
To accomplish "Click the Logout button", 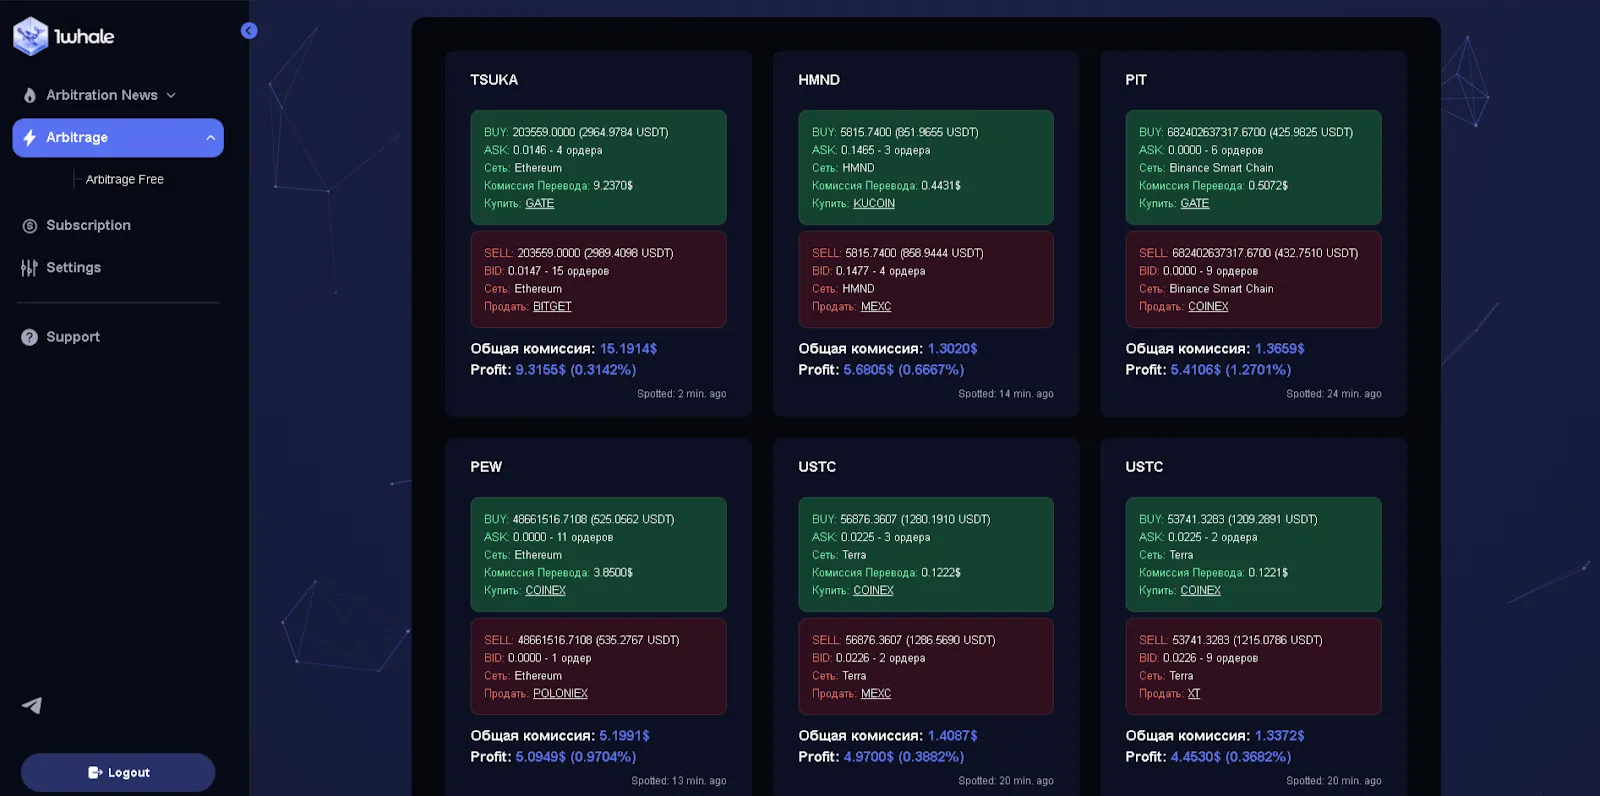I will (x=118, y=773).
